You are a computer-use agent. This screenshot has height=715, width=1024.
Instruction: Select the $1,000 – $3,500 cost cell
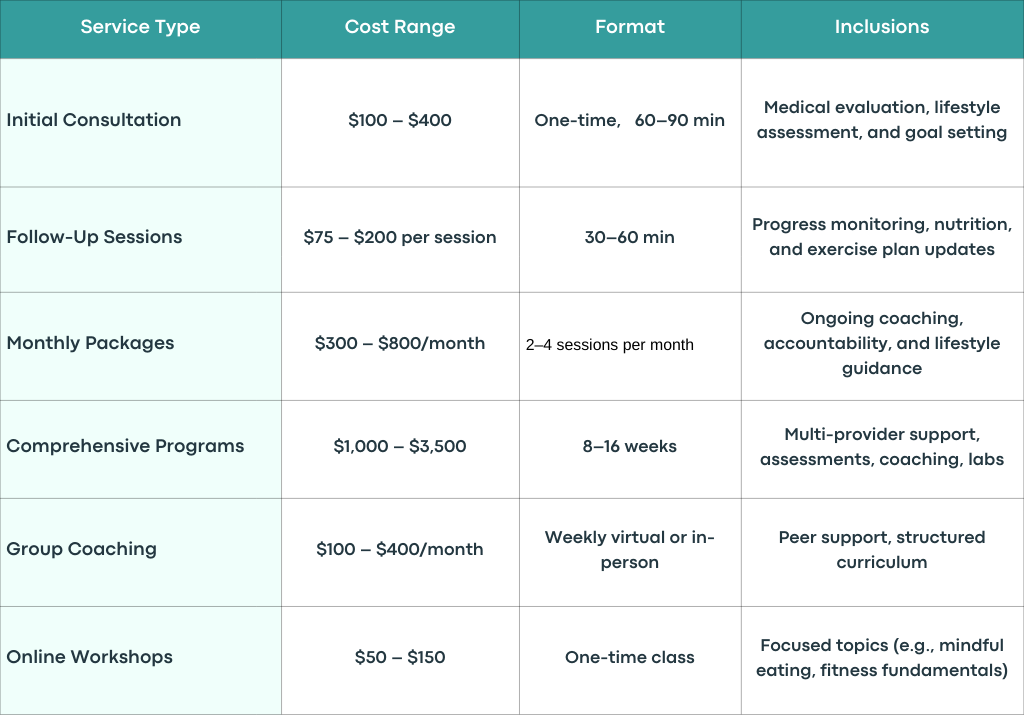400,449
